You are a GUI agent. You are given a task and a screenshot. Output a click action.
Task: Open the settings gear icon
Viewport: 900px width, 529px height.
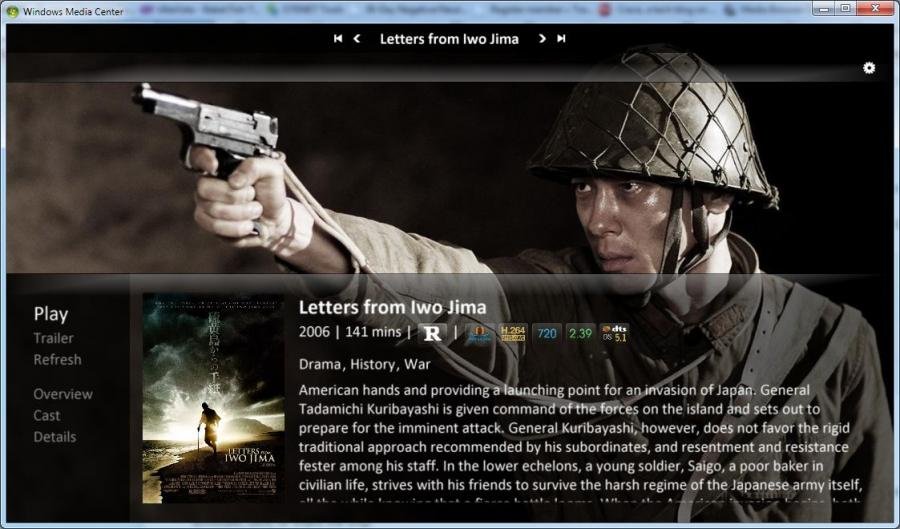click(869, 68)
